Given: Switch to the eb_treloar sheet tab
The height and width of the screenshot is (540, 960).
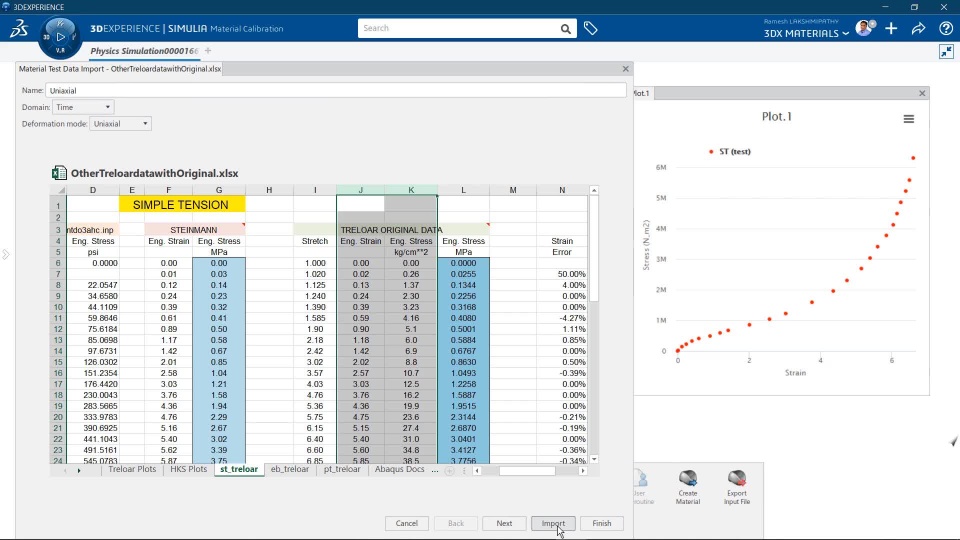Looking at the screenshot, I should [290, 469].
